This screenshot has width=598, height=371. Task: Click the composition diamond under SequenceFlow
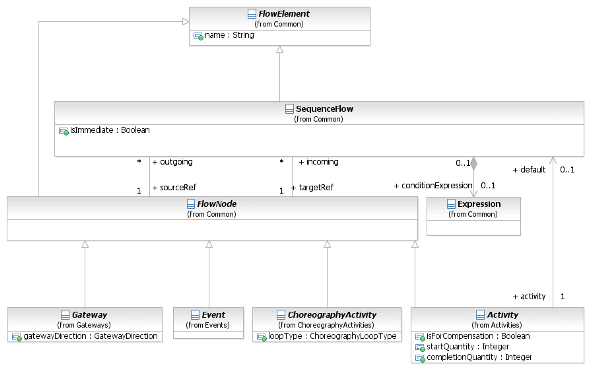point(474,164)
